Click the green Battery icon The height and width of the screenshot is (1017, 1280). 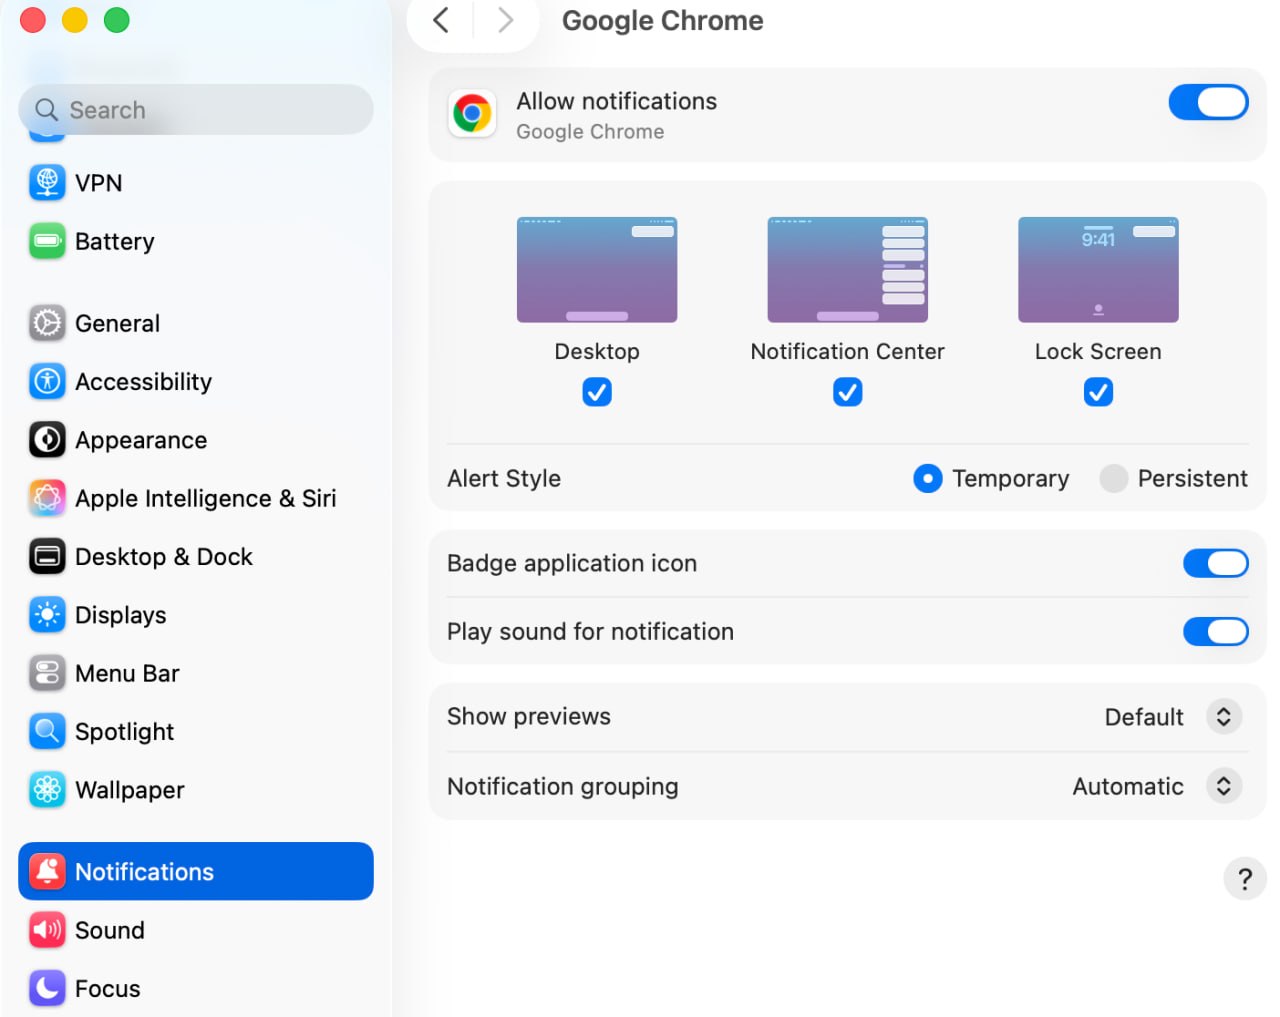[47, 241]
